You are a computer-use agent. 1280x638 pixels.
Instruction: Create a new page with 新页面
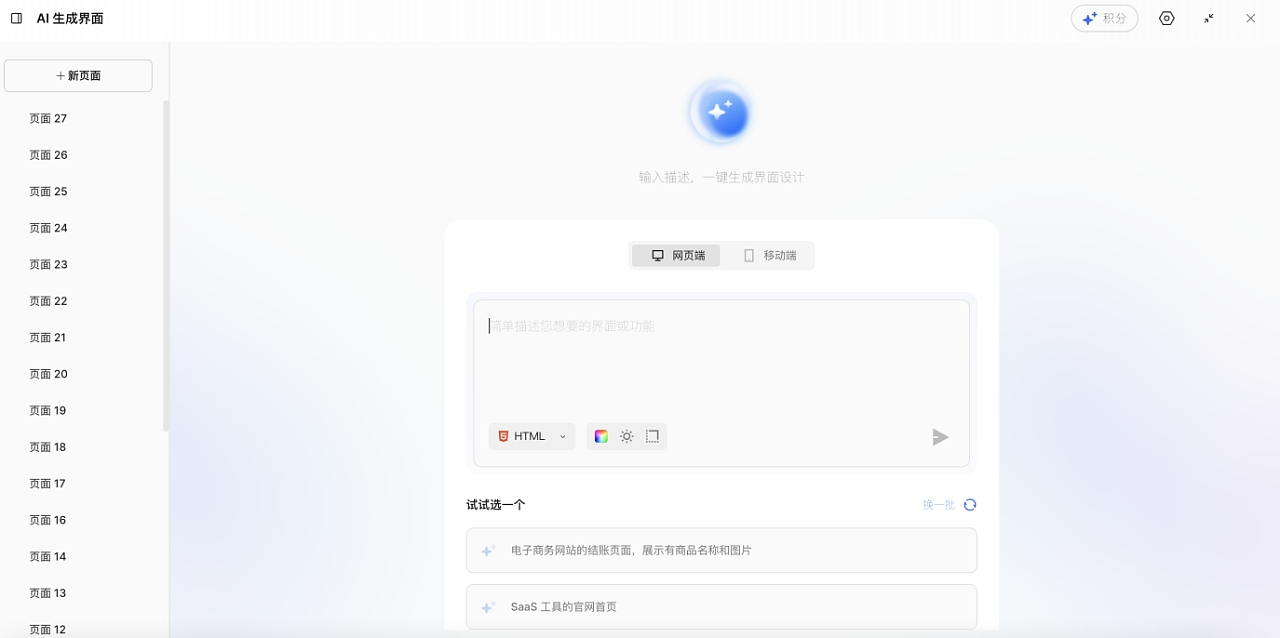[x=78, y=75]
